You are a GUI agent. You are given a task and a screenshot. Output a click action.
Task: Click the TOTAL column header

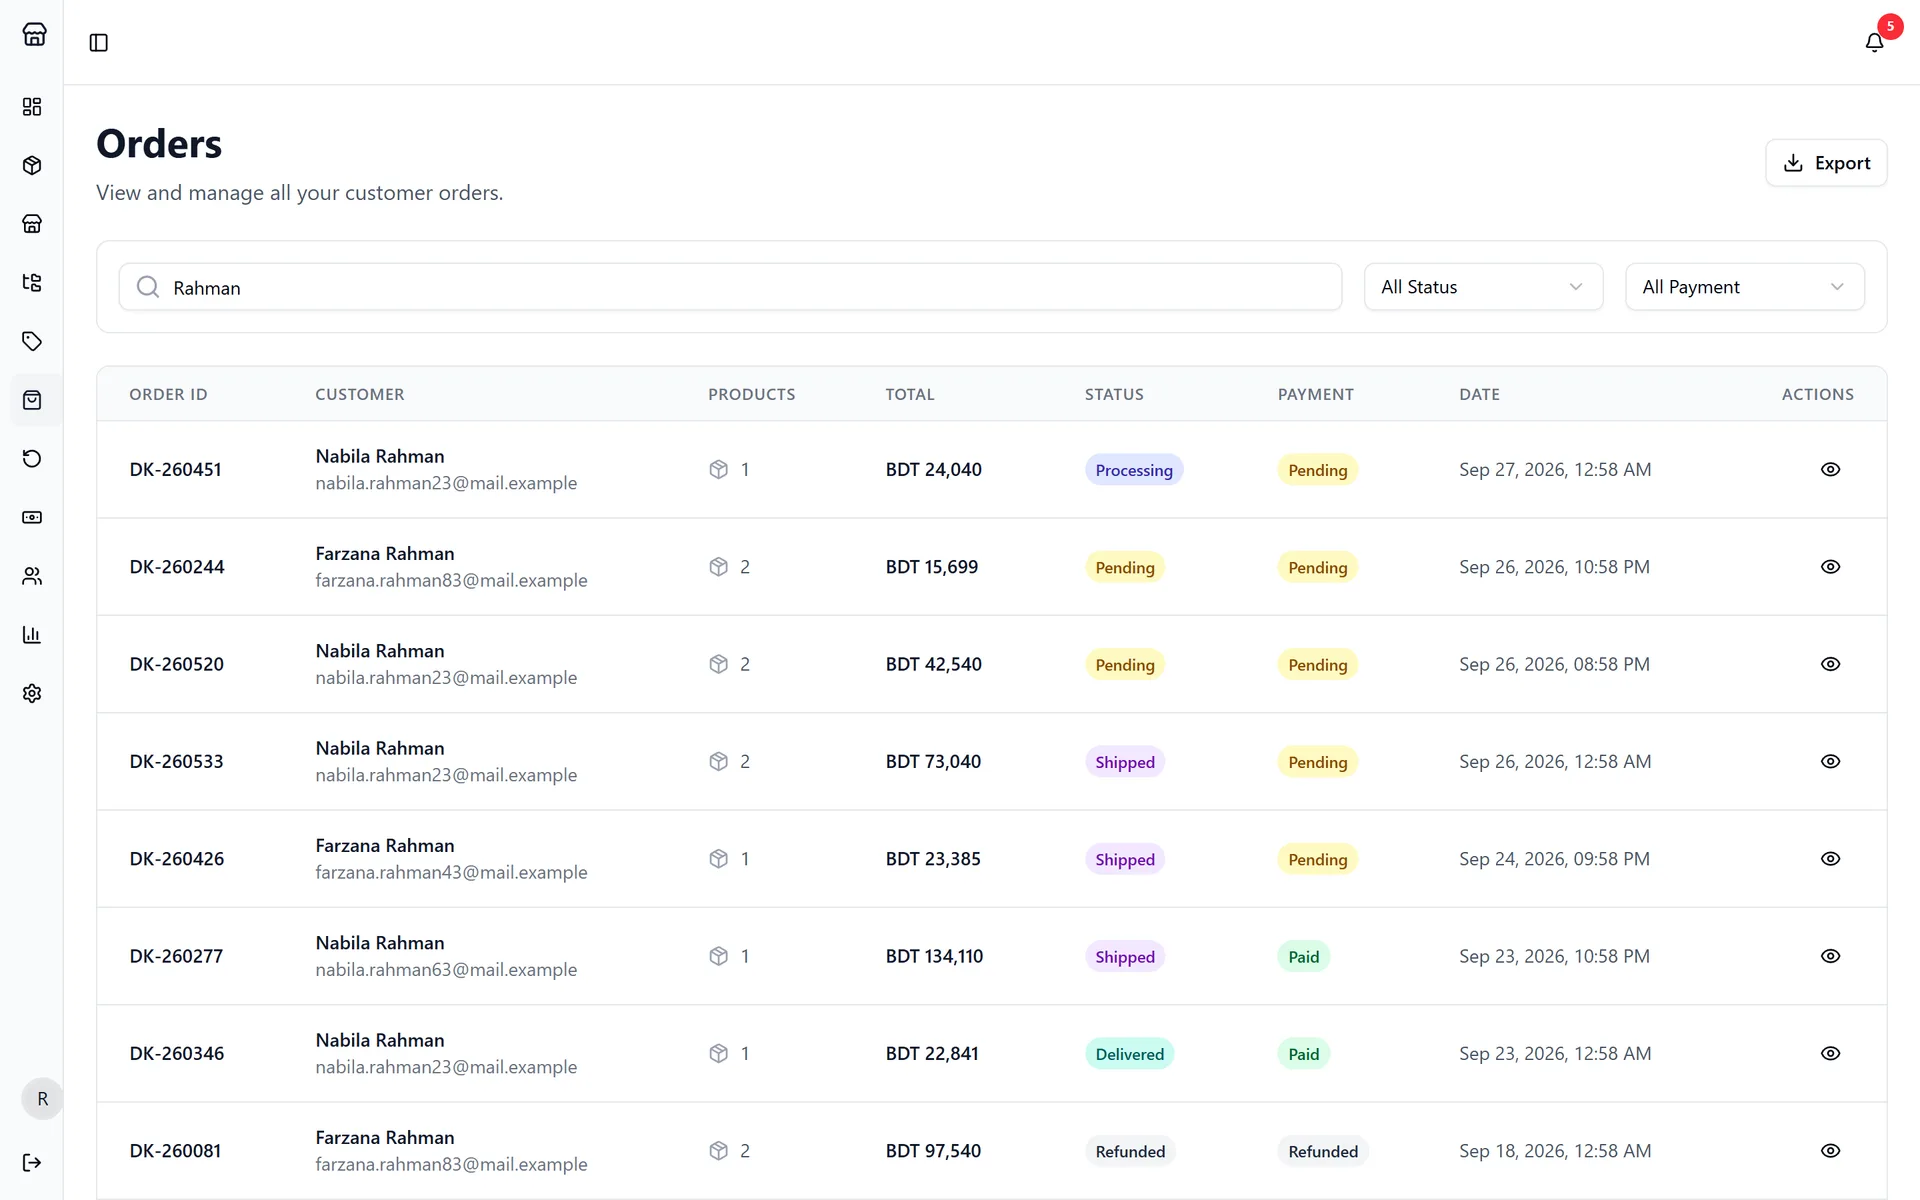click(910, 394)
